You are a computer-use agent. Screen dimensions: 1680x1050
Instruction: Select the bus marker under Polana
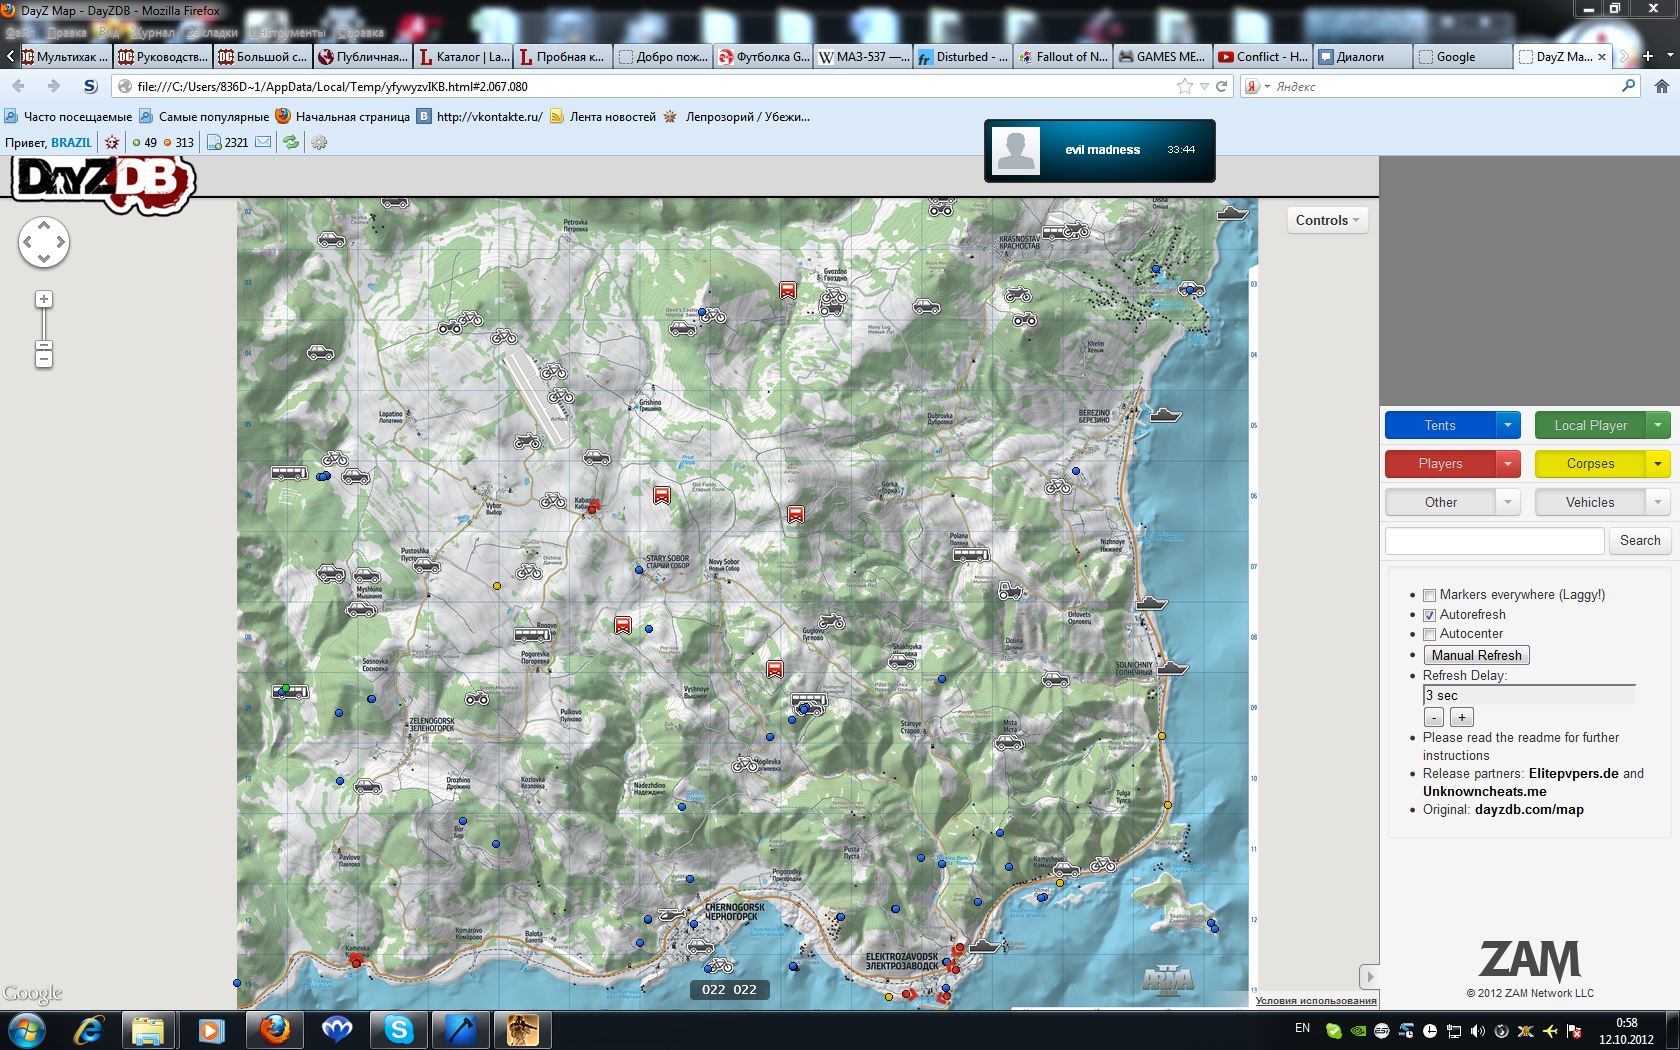(x=970, y=555)
